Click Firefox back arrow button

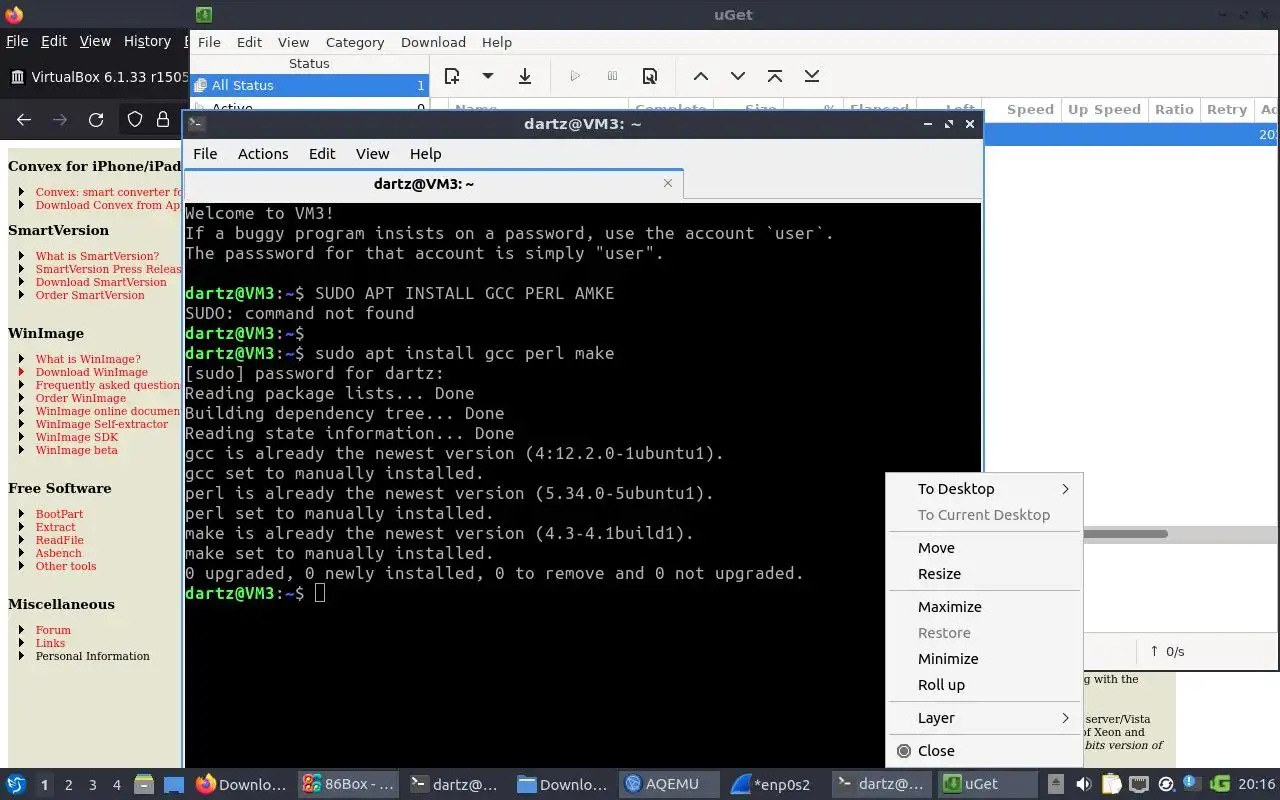click(x=24, y=119)
